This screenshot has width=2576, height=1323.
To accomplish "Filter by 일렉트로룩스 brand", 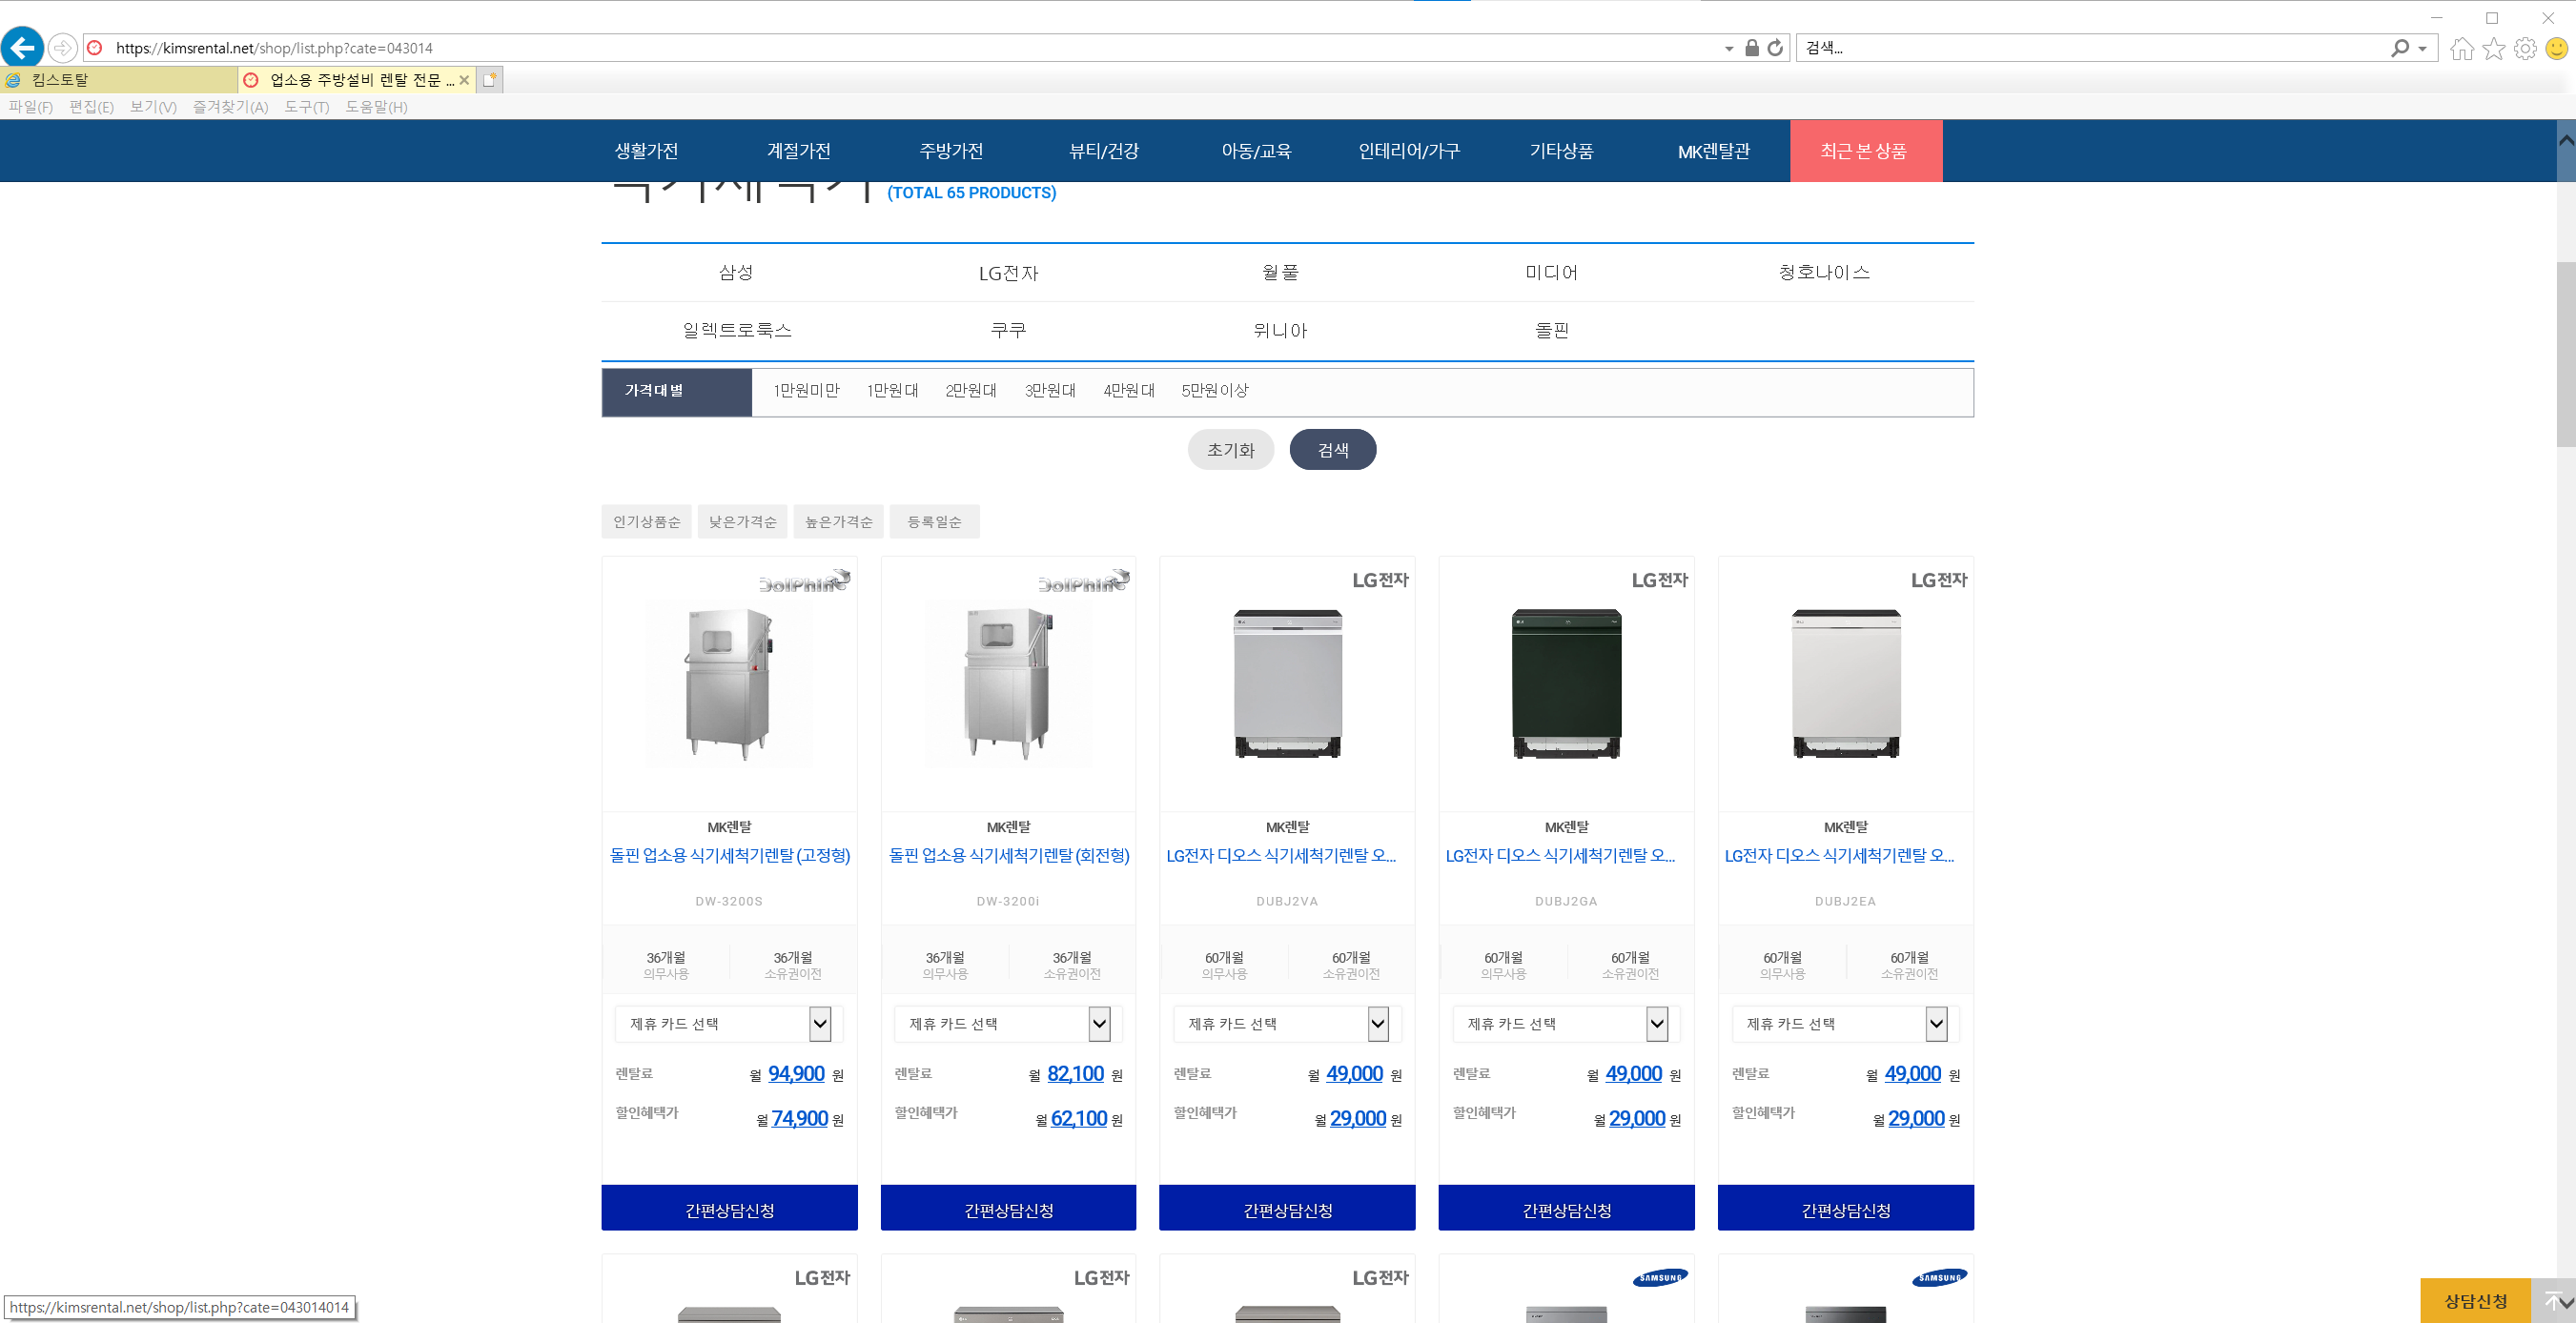I will coord(737,330).
